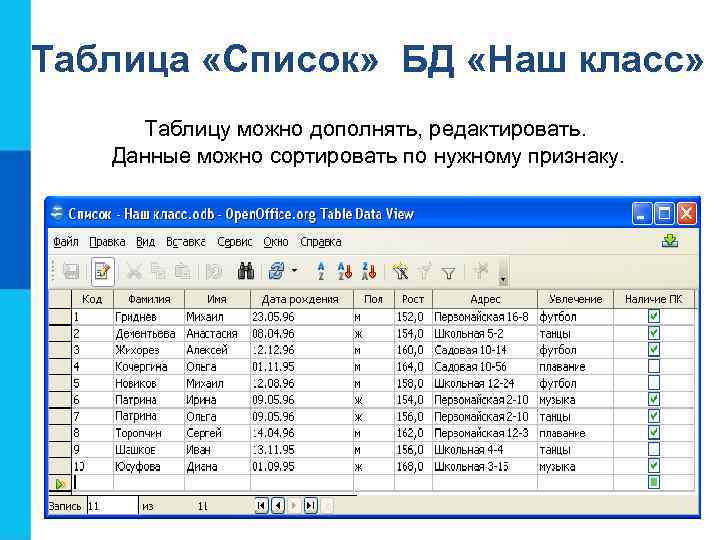
Task: Toggle the Edit Data toolbar button
Action: [102, 272]
